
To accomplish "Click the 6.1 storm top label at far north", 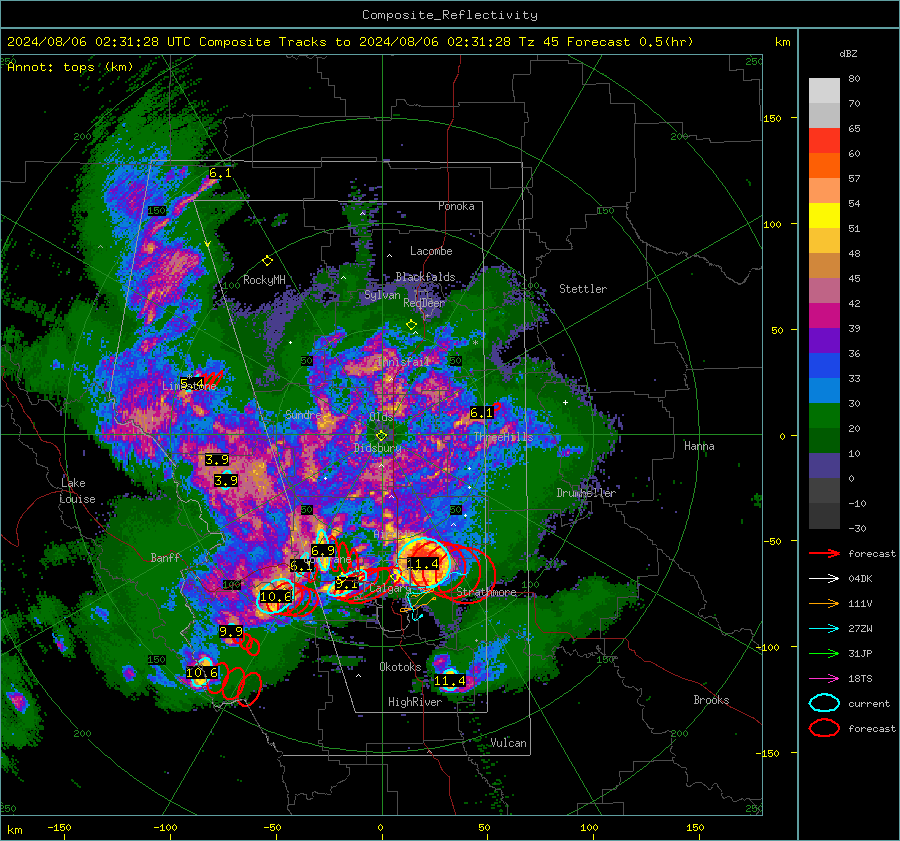I will coord(220,173).
